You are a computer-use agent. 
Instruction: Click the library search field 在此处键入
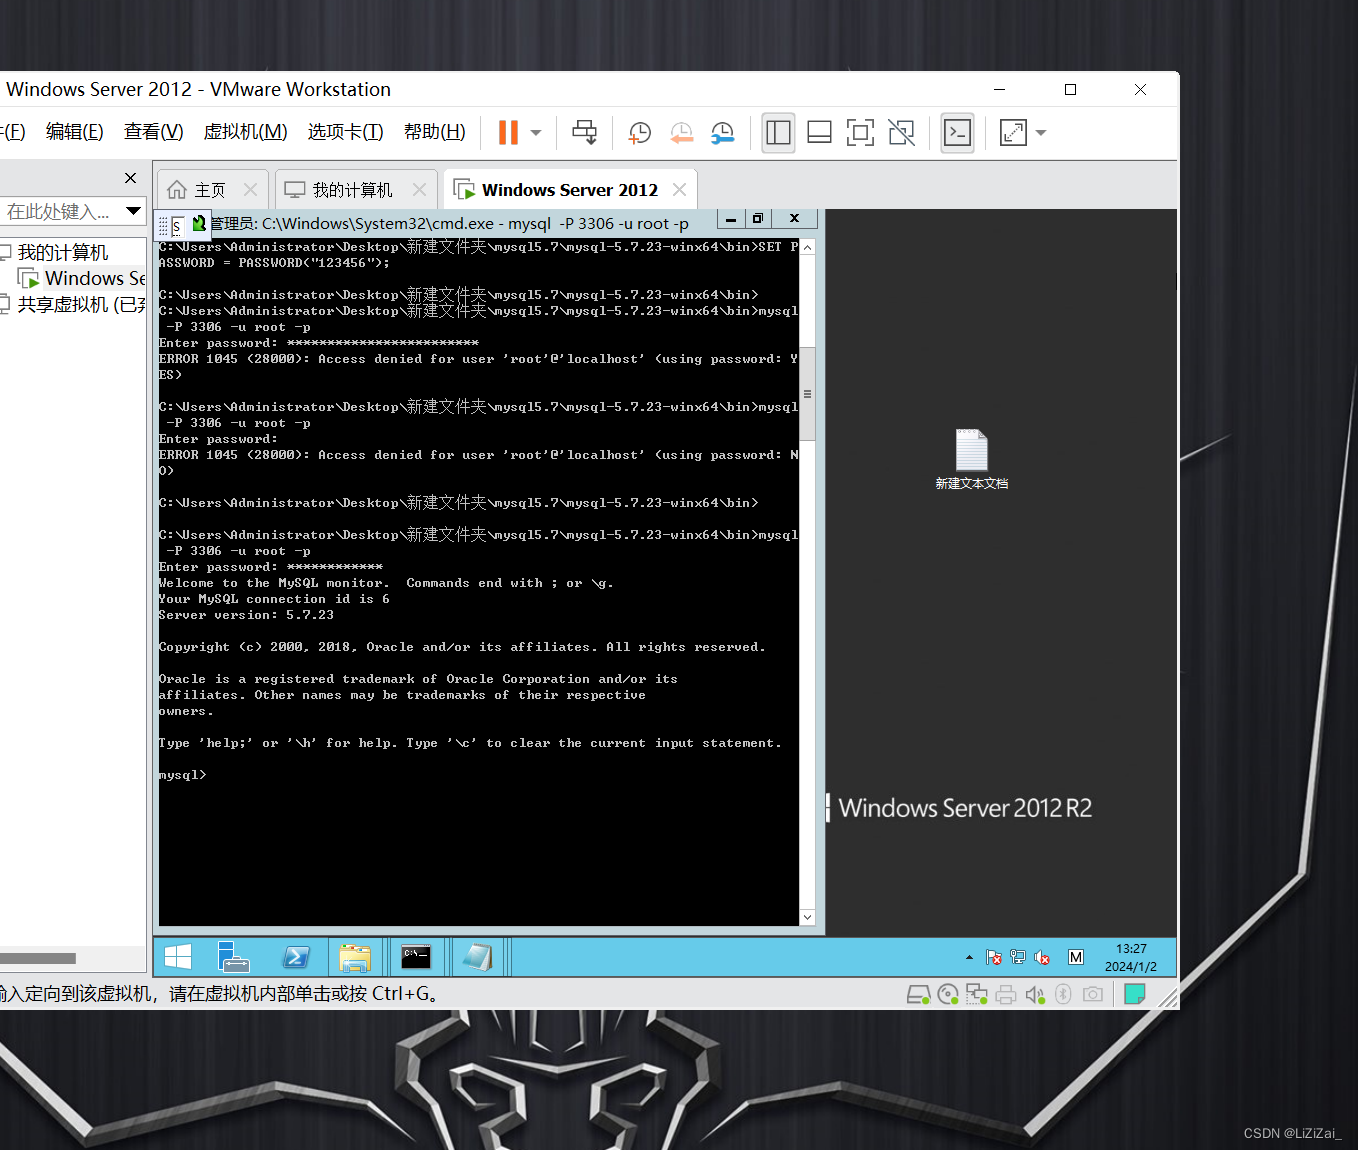point(60,211)
